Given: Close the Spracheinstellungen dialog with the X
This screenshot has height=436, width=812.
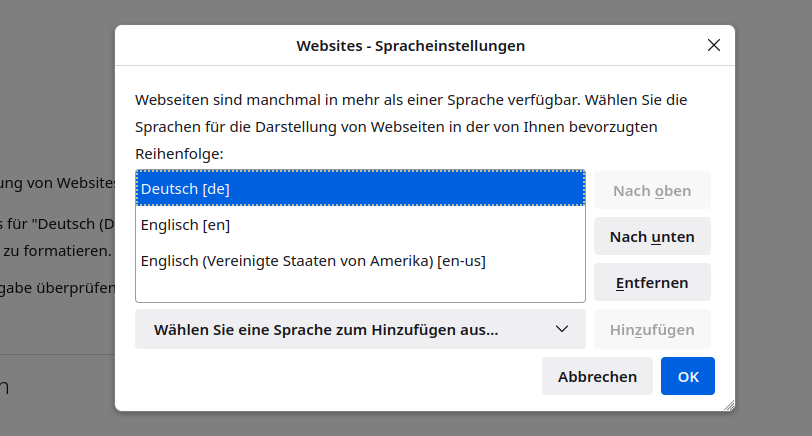Looking at the screenshot, I should pos(714,45).
